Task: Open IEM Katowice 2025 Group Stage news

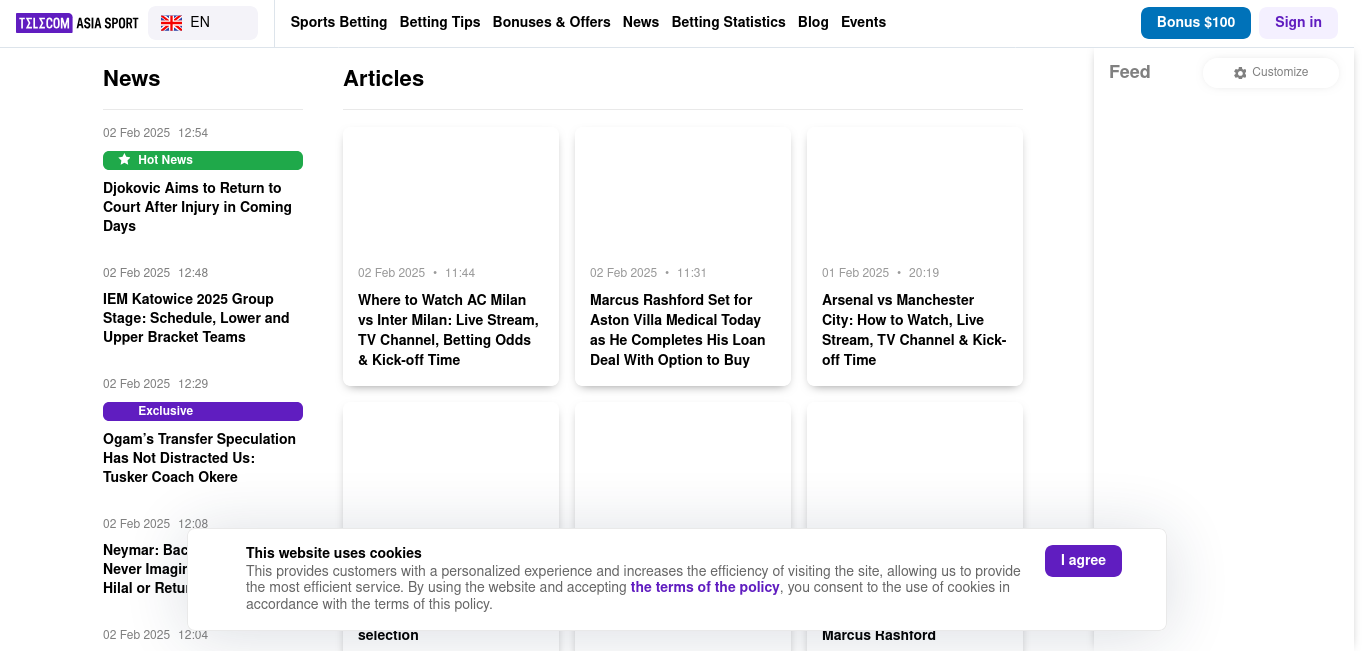Action: (x=196, y=318)
